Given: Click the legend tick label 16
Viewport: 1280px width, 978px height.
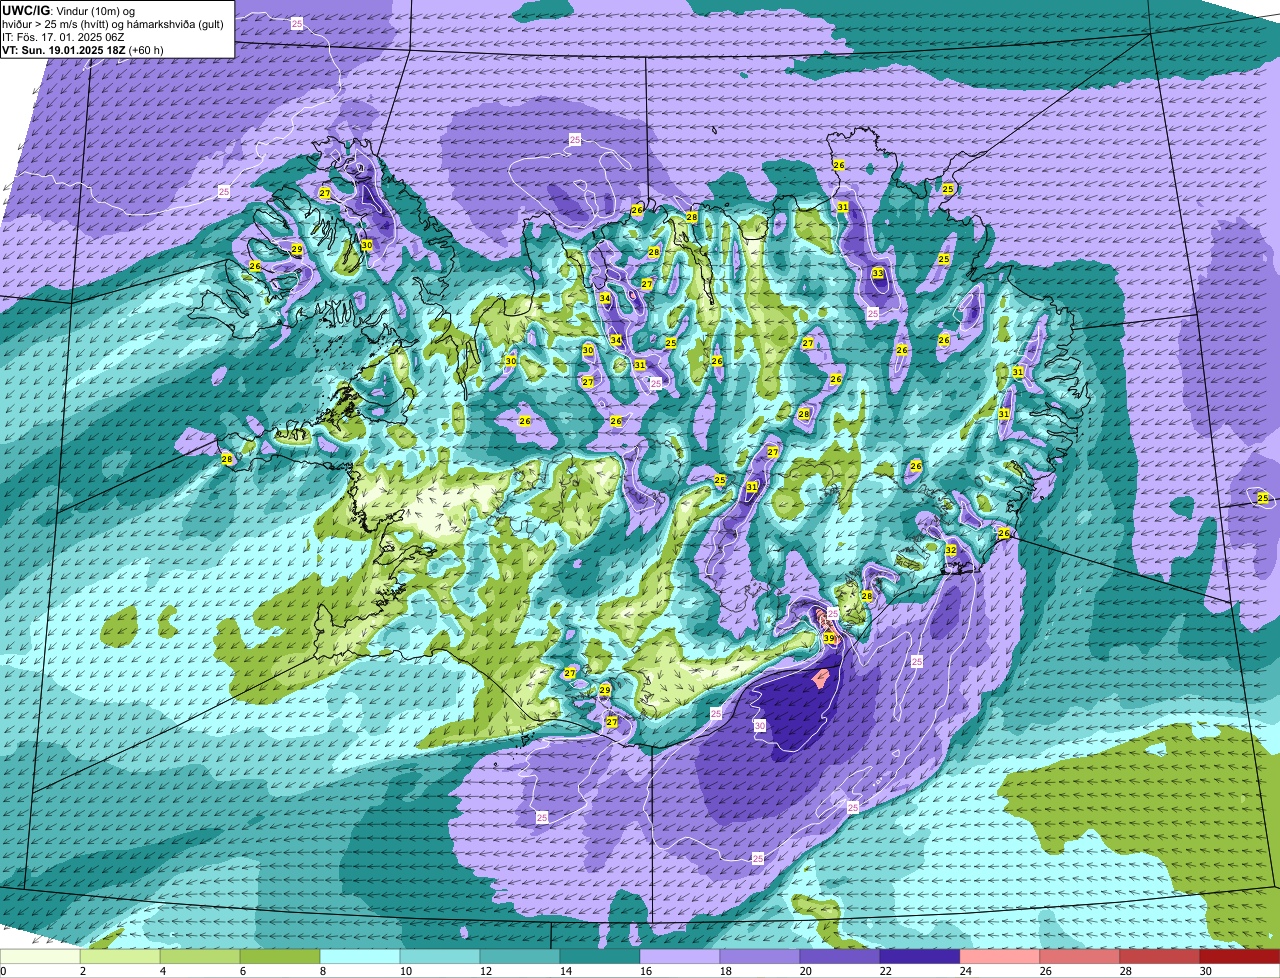Looking at the screenshot, I should pyautogui.click(x=646, y=971).
